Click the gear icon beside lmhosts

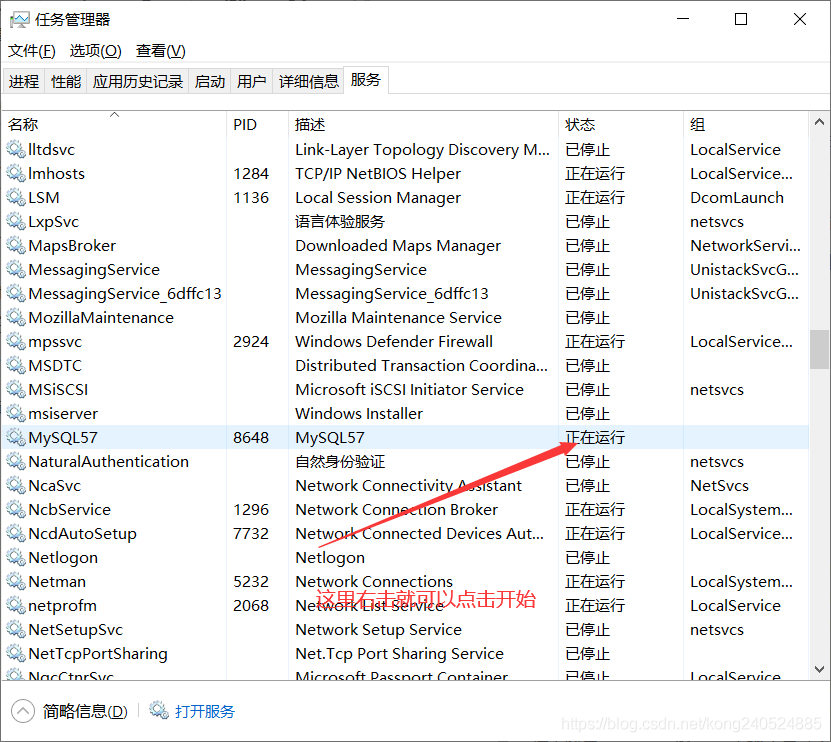tap(16, 173)
